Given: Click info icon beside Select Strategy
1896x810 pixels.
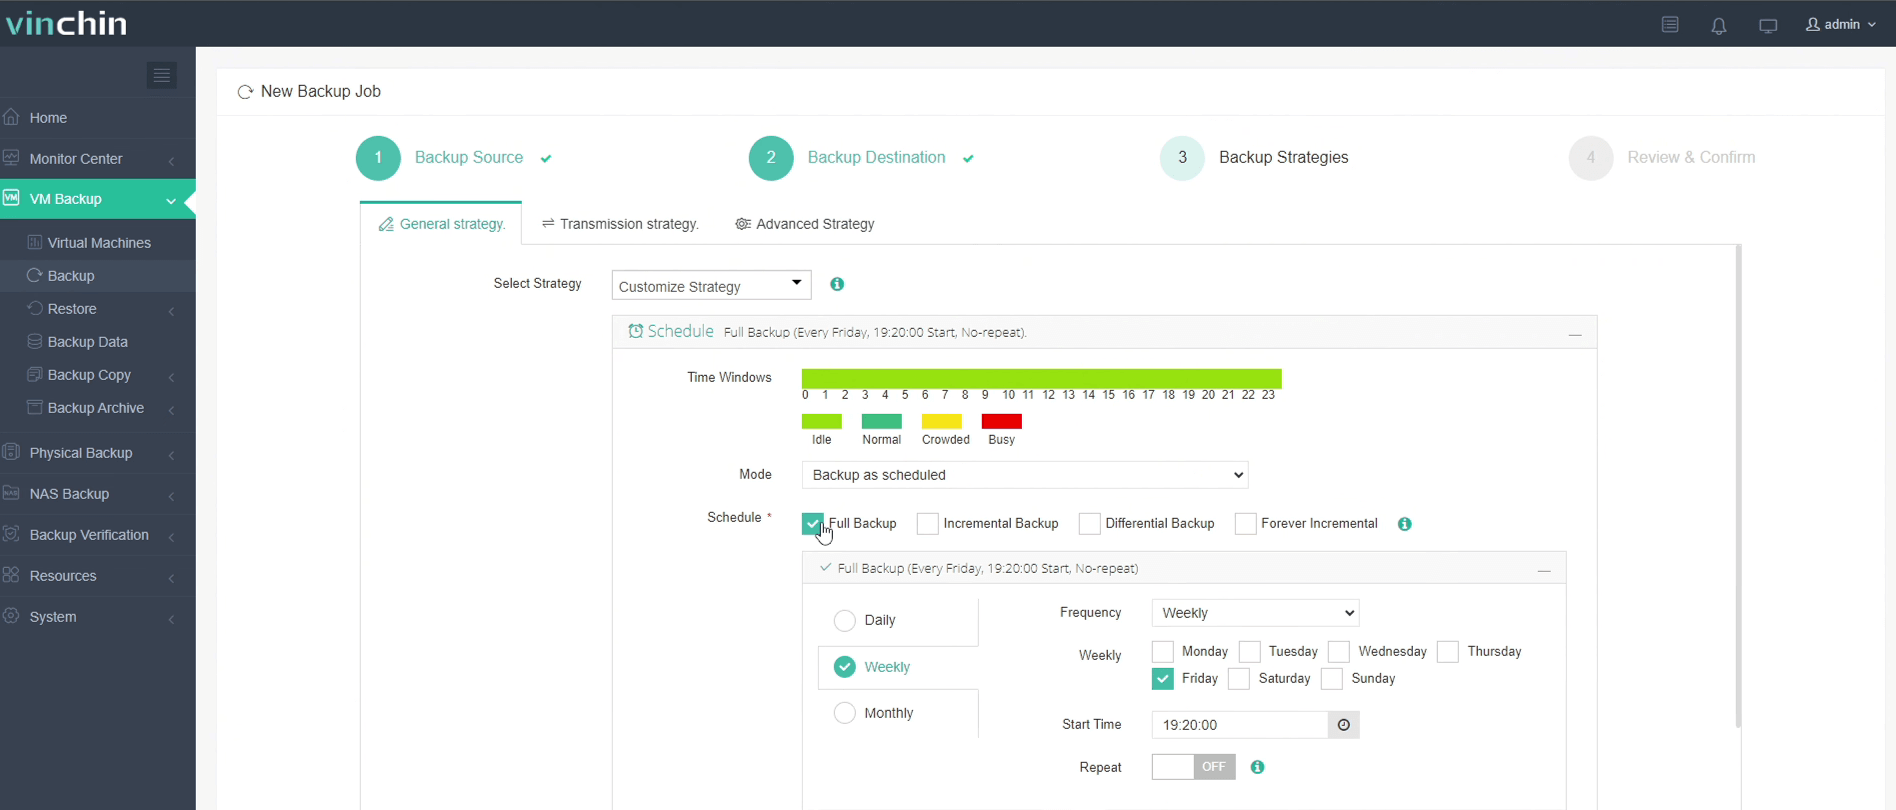Looking at the screenshot, I should tap(837, 284).
